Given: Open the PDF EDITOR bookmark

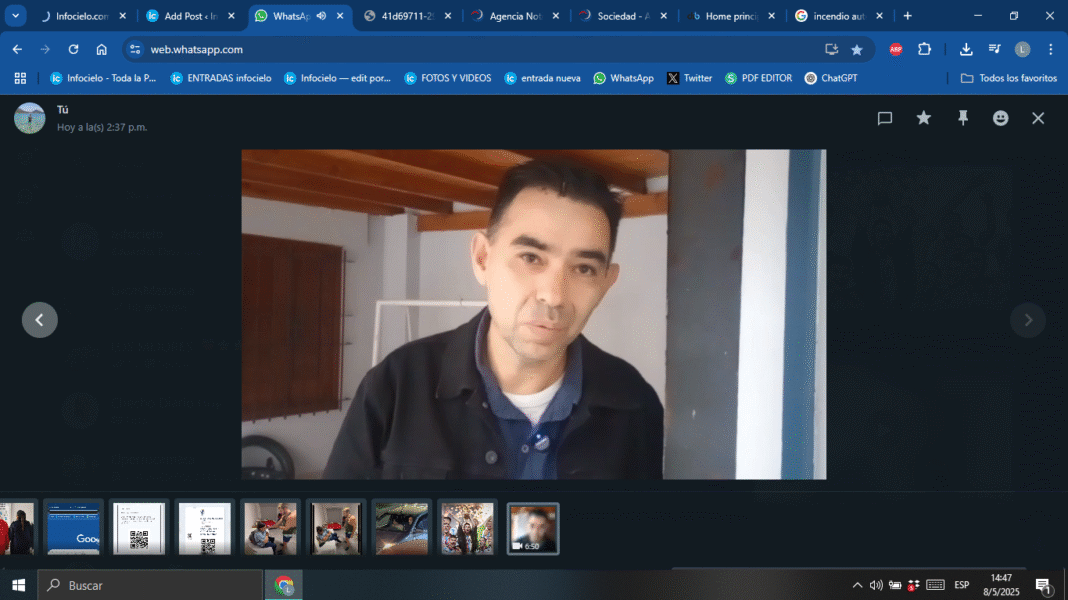Looking at the screenshot, I should [758, 78].
